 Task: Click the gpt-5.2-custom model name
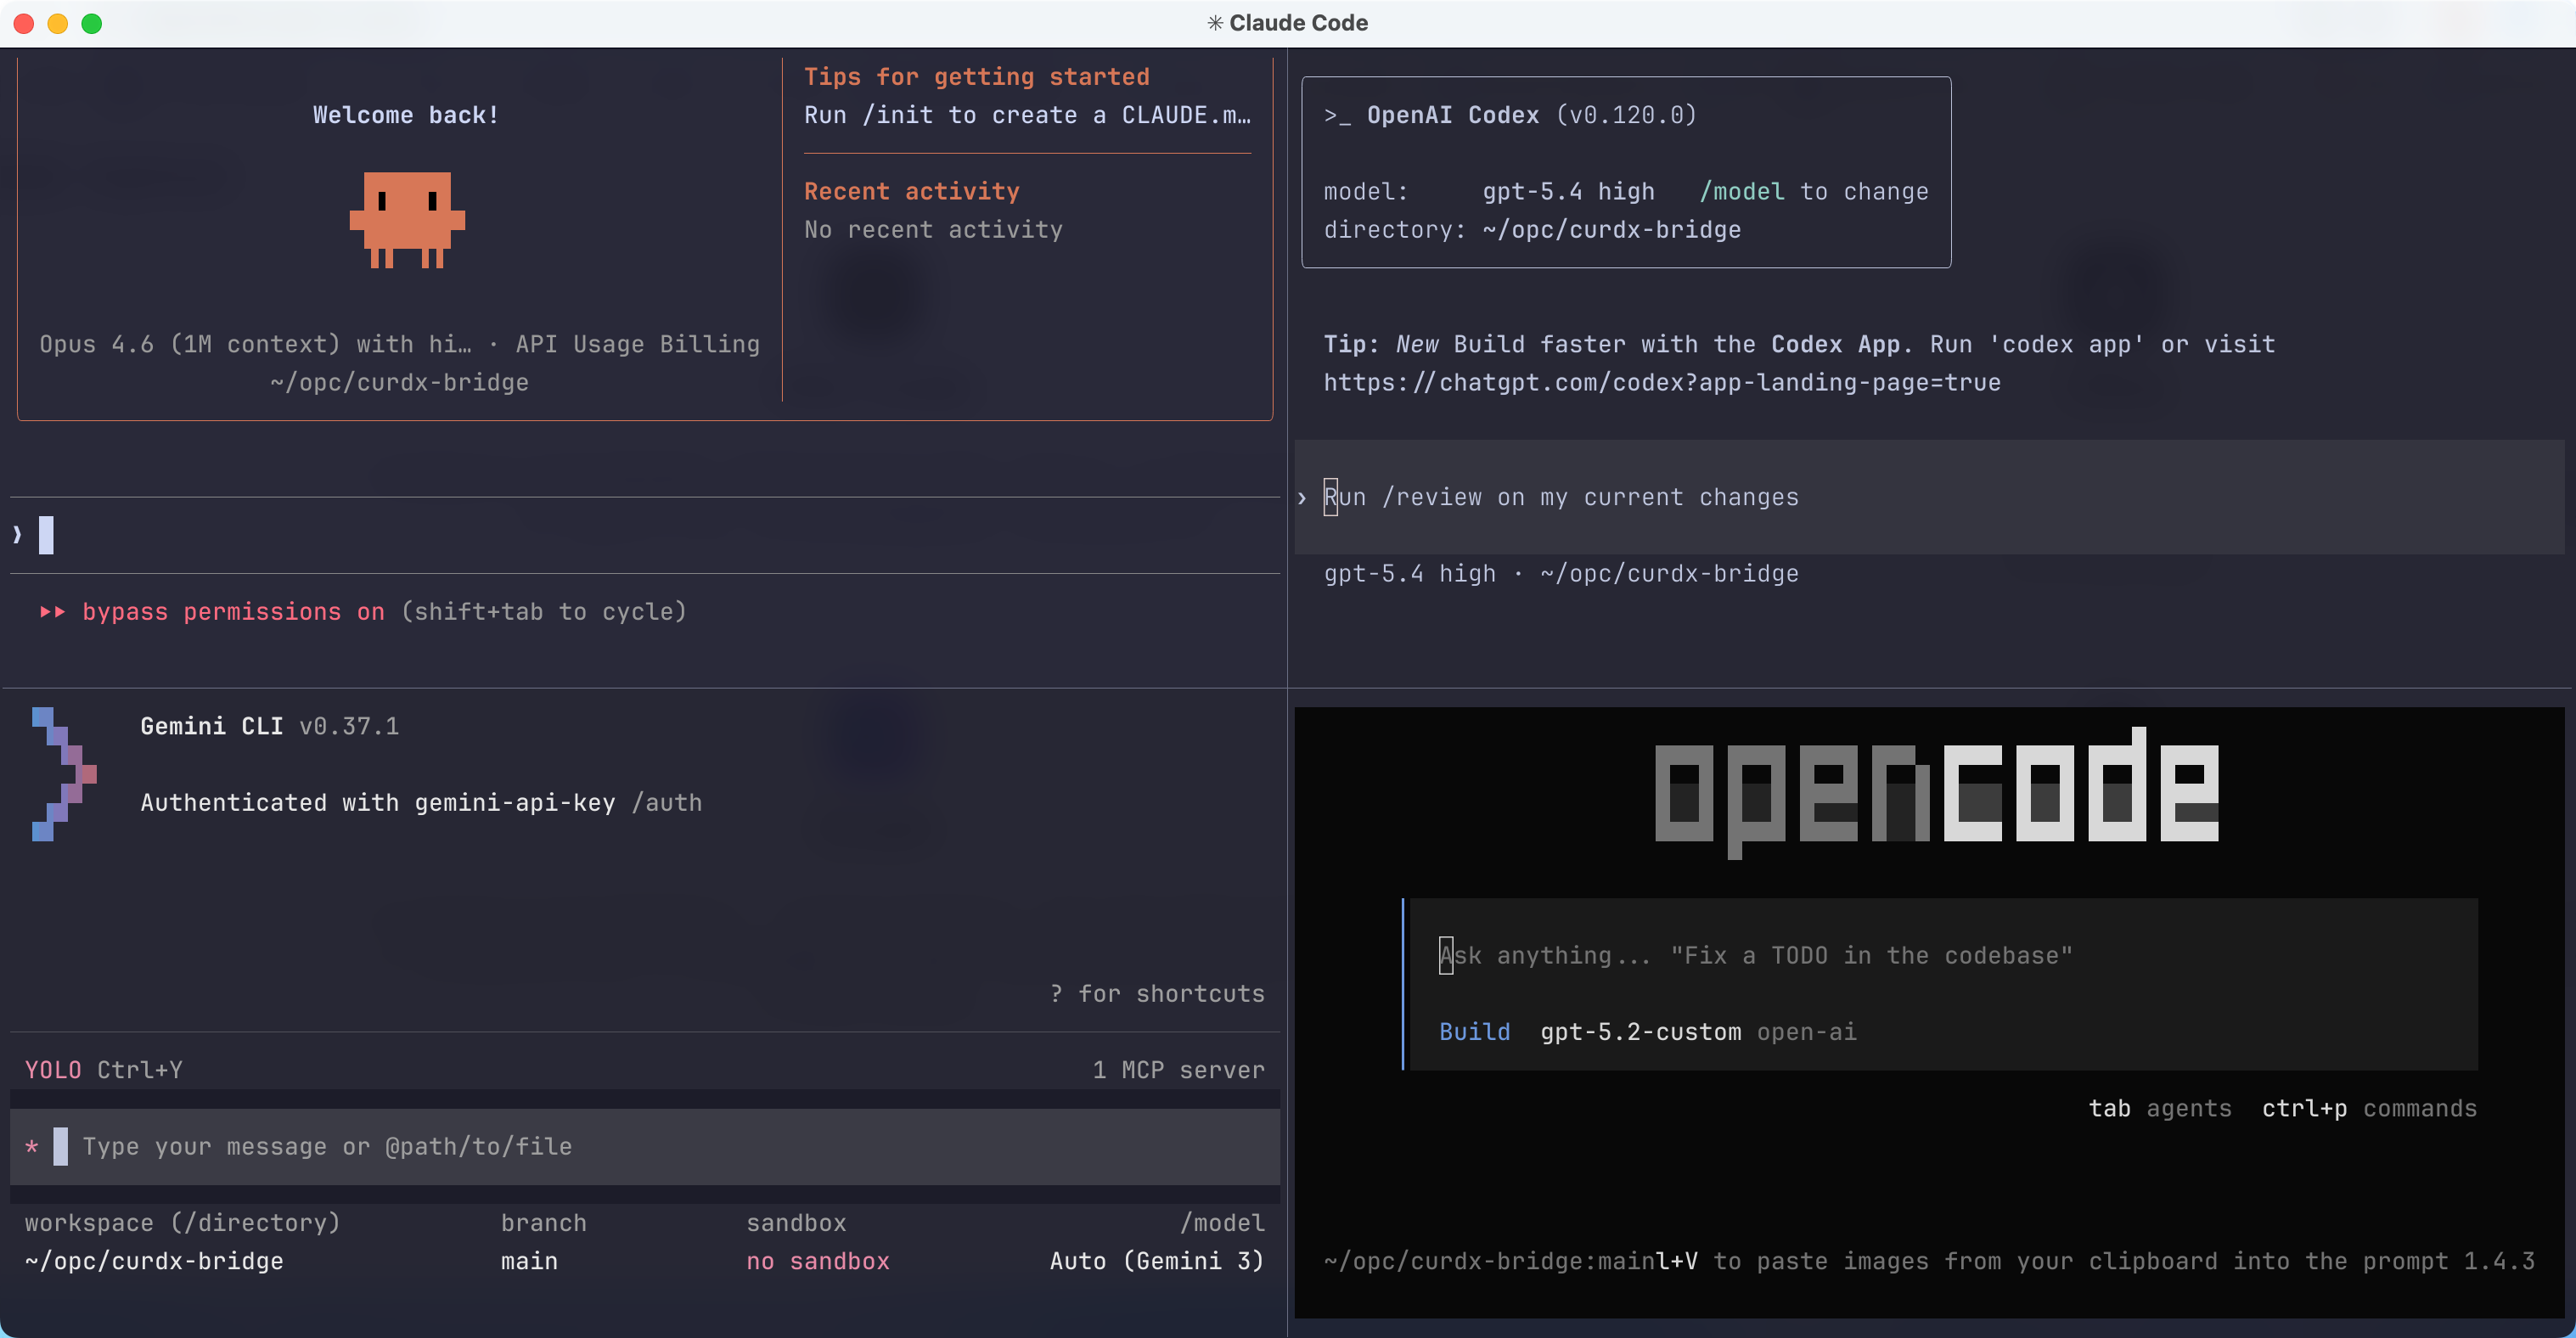(x=1640, y=1032)
